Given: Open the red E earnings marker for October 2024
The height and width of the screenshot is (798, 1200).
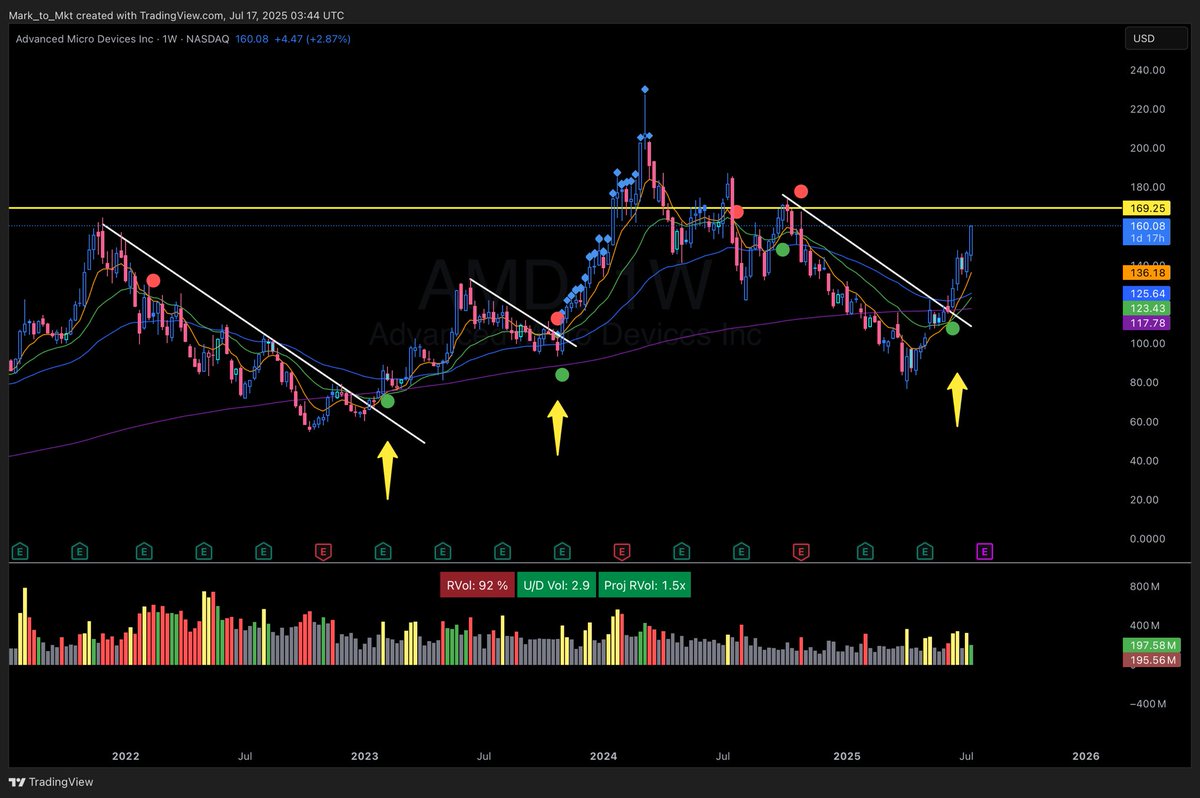Looking at the screenshot, I should (x=801, y=550).
